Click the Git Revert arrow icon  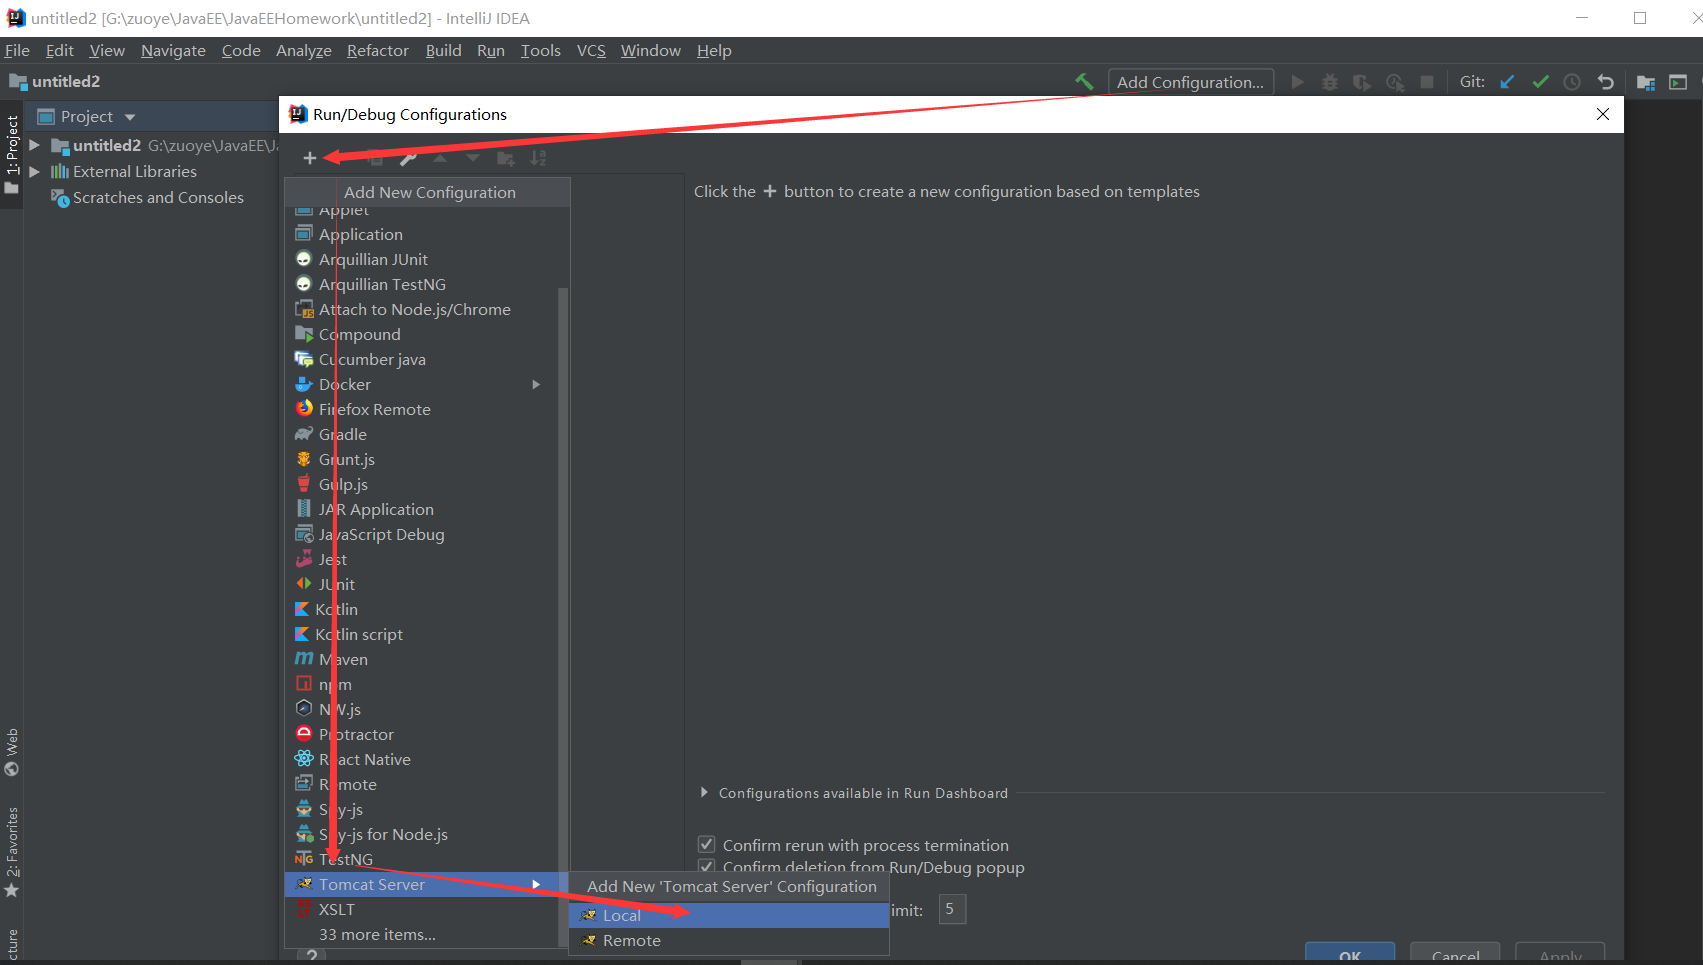(1605, 82)
